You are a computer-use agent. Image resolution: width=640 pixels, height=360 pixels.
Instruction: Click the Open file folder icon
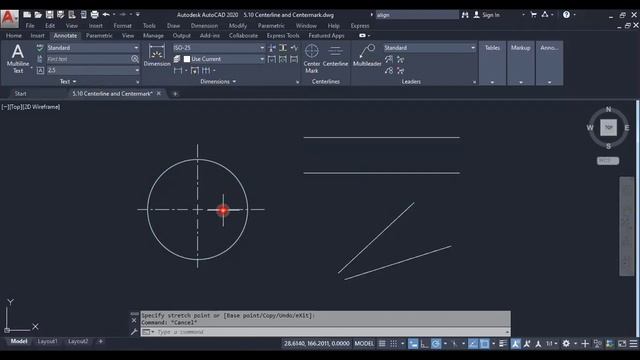point(38,15)
